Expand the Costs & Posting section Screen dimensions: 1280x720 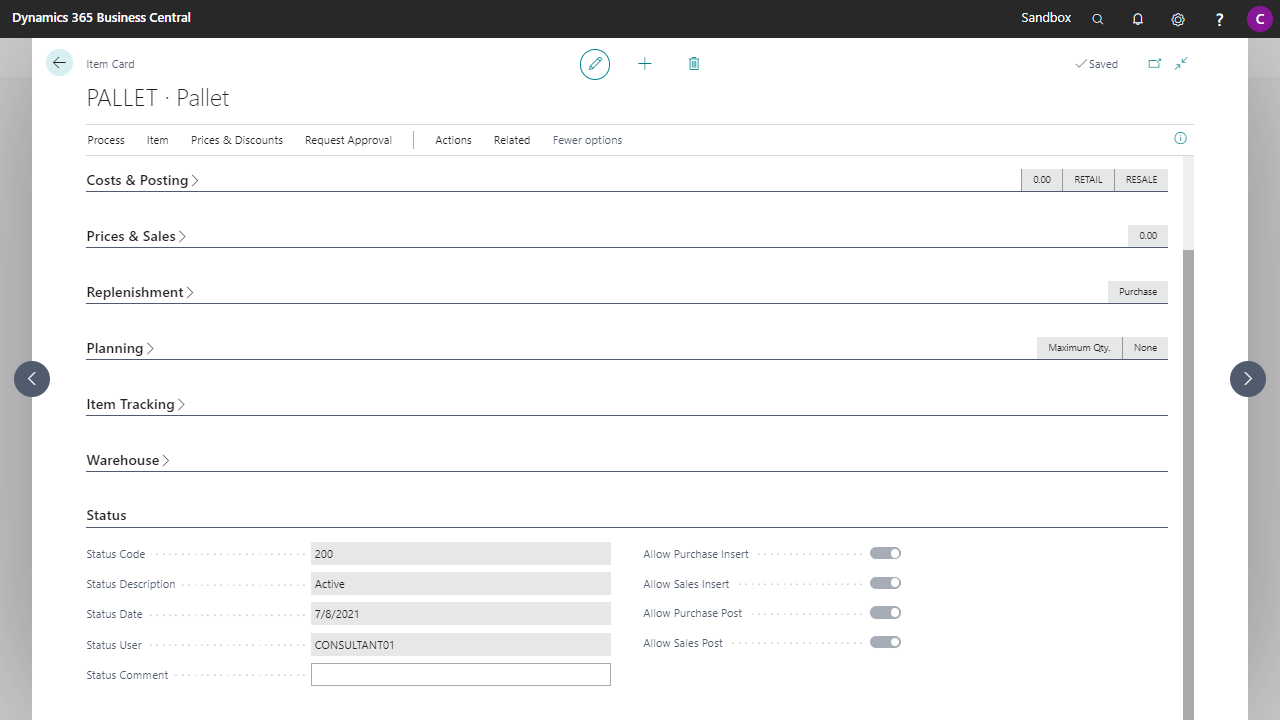[x=142, y=181]
